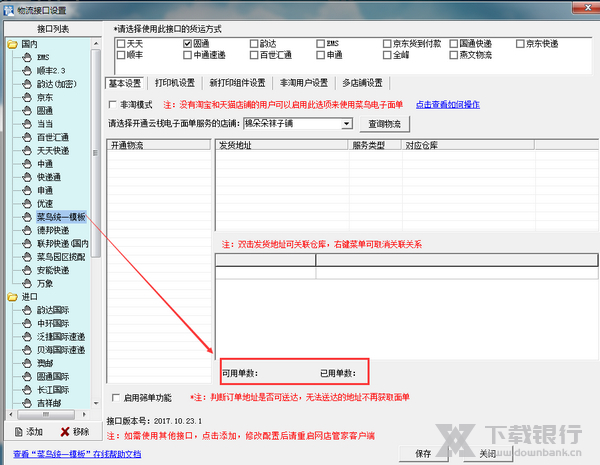Tick the 天天 shipping method checkbox

click(121, 44)
